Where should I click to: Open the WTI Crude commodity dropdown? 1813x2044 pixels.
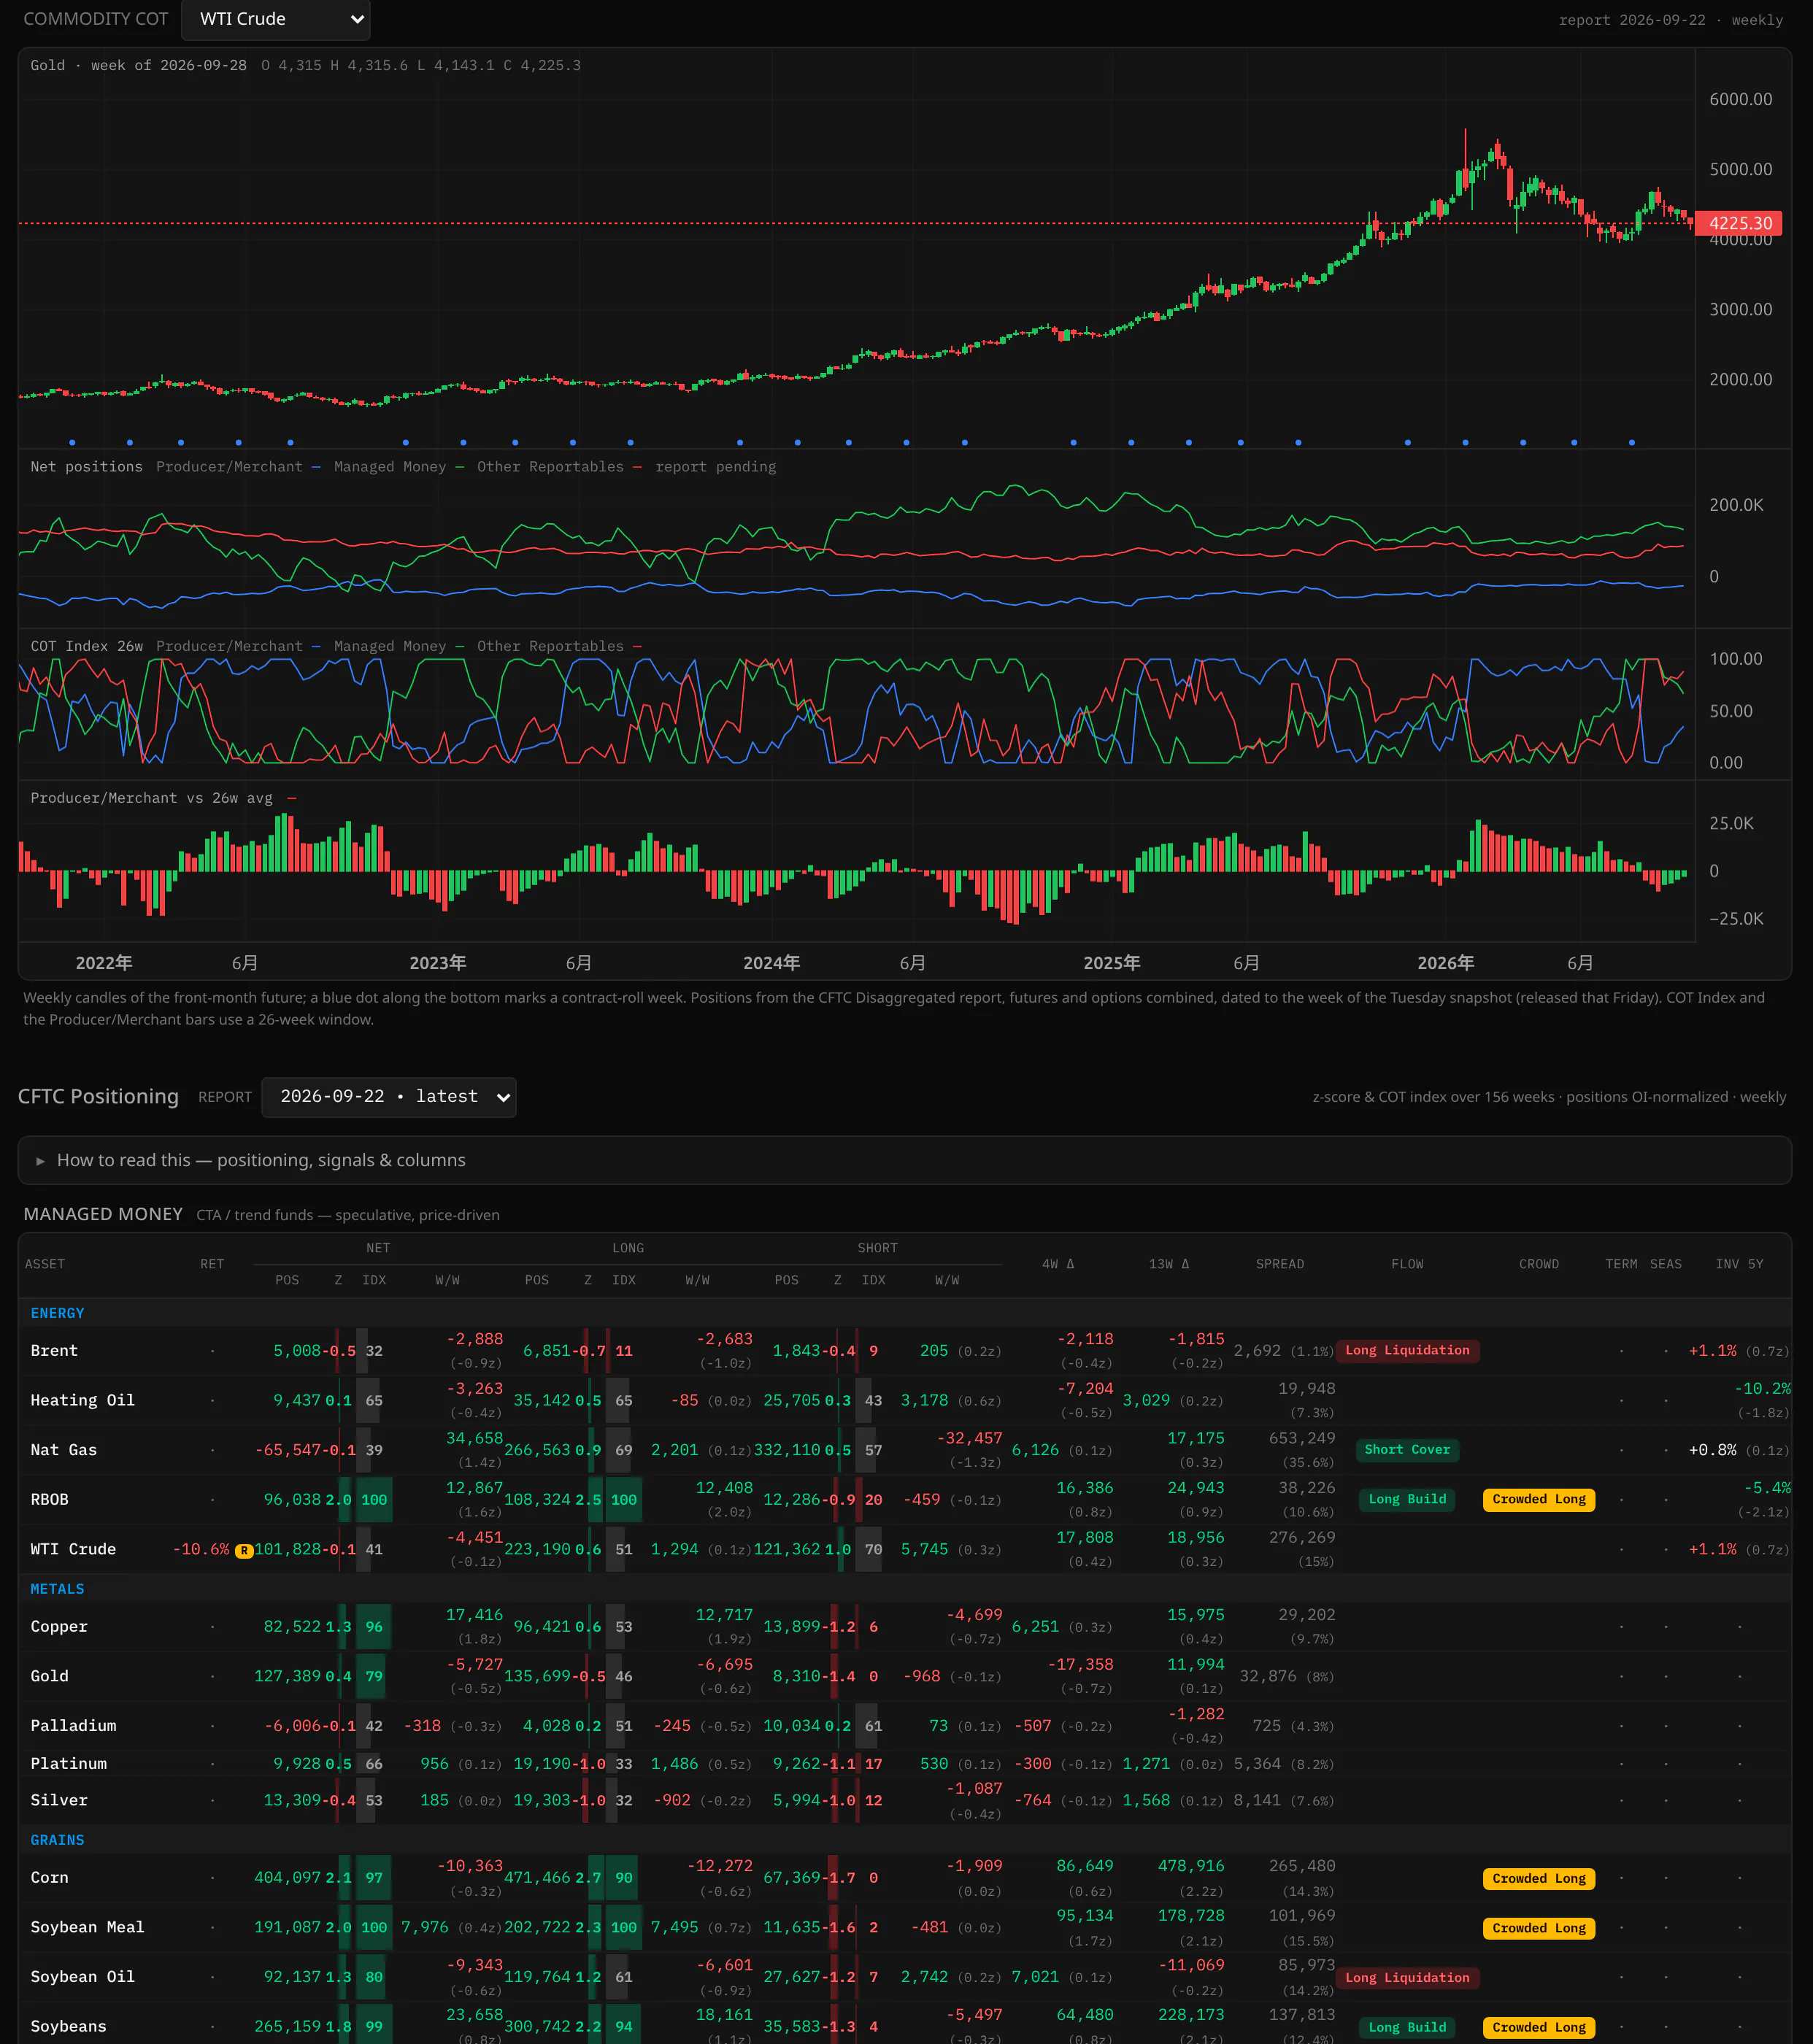click(275, 19)
